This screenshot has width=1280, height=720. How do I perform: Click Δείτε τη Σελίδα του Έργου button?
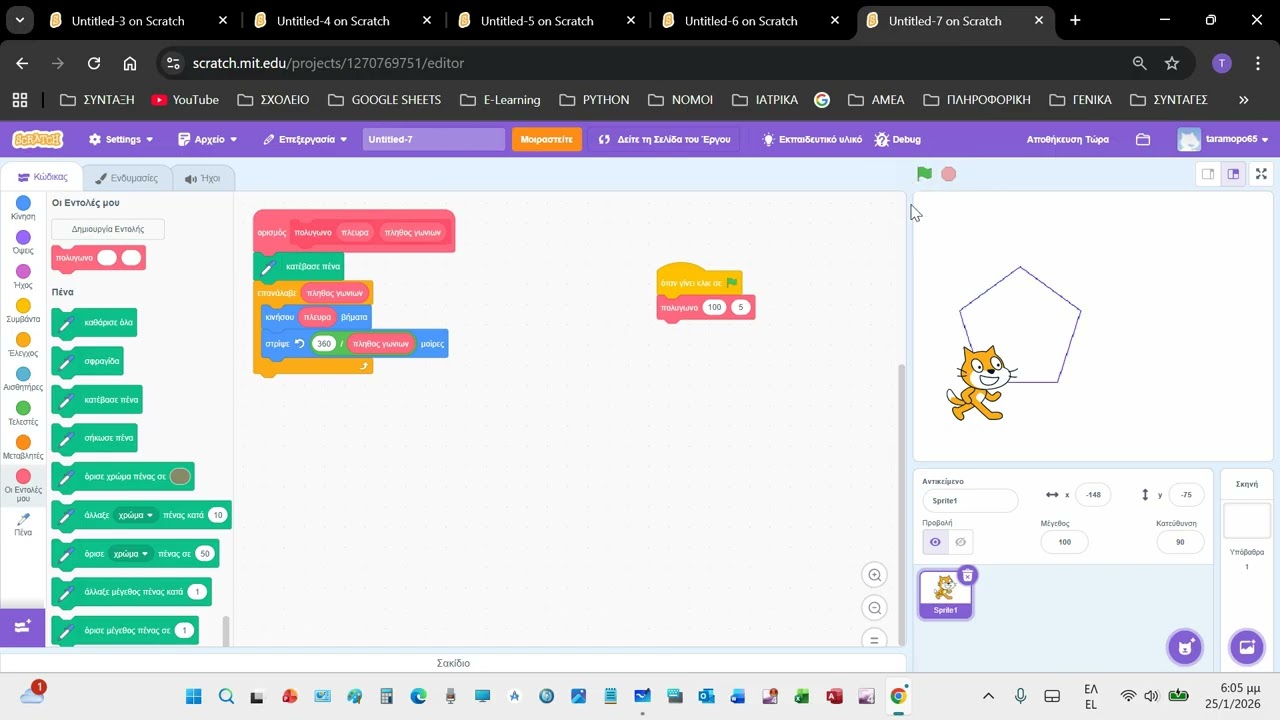point(664,139)
